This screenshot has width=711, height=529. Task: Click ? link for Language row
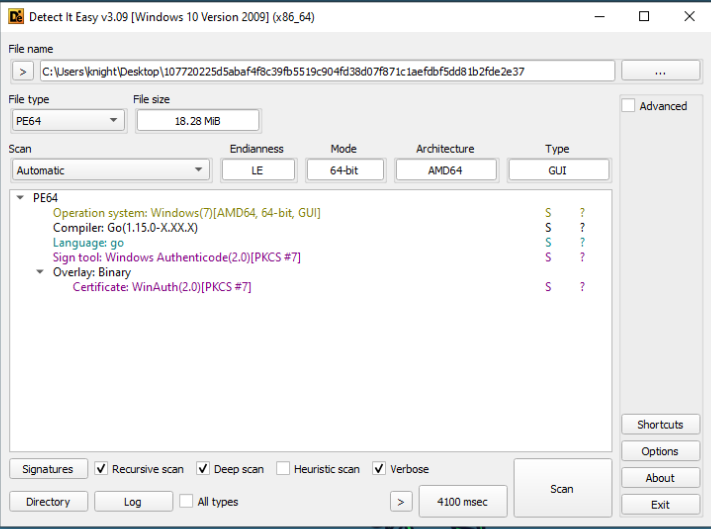coord(582,243)
